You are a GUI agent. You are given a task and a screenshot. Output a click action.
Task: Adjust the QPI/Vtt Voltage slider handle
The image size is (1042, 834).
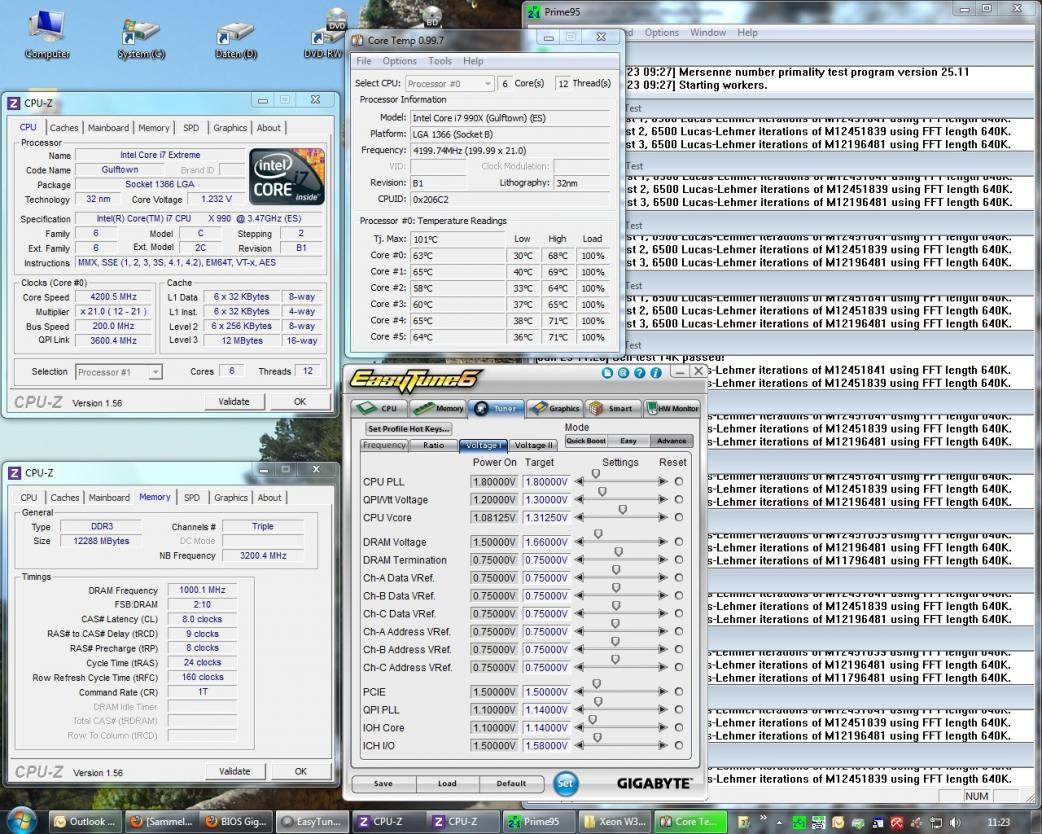click(602, 492)
